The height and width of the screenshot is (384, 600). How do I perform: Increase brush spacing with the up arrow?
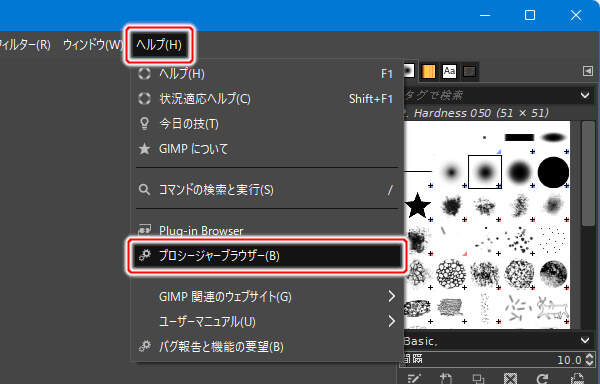(590, 356)
